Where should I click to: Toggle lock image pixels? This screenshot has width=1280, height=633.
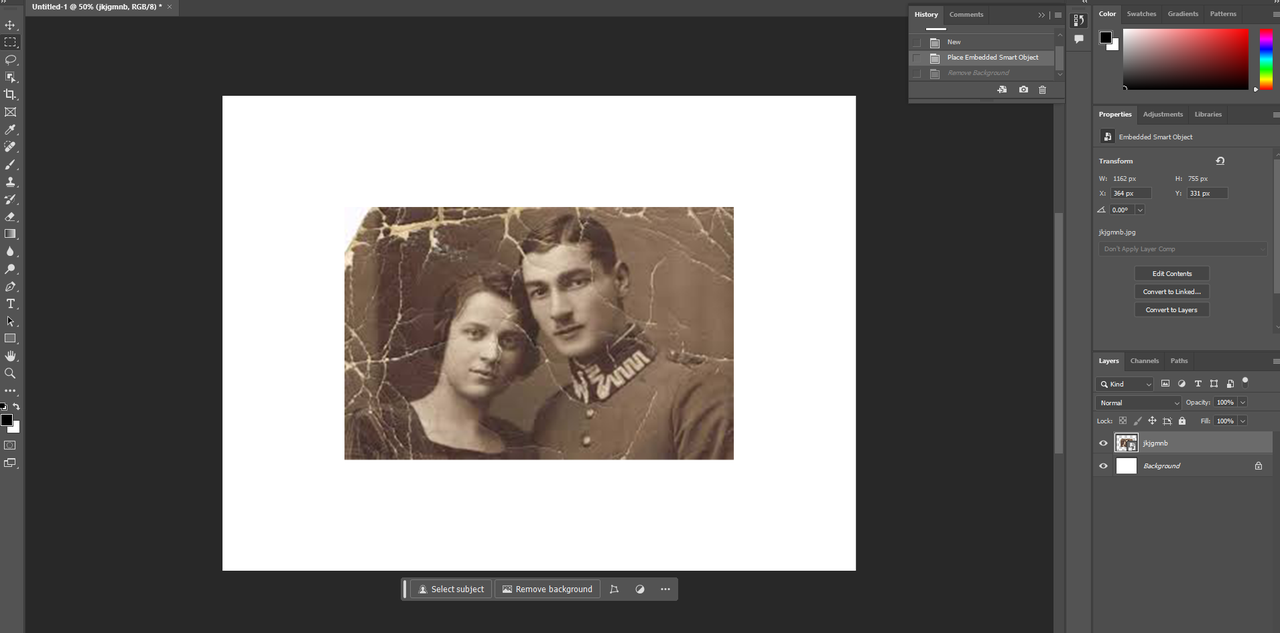tap(1138, 421)
